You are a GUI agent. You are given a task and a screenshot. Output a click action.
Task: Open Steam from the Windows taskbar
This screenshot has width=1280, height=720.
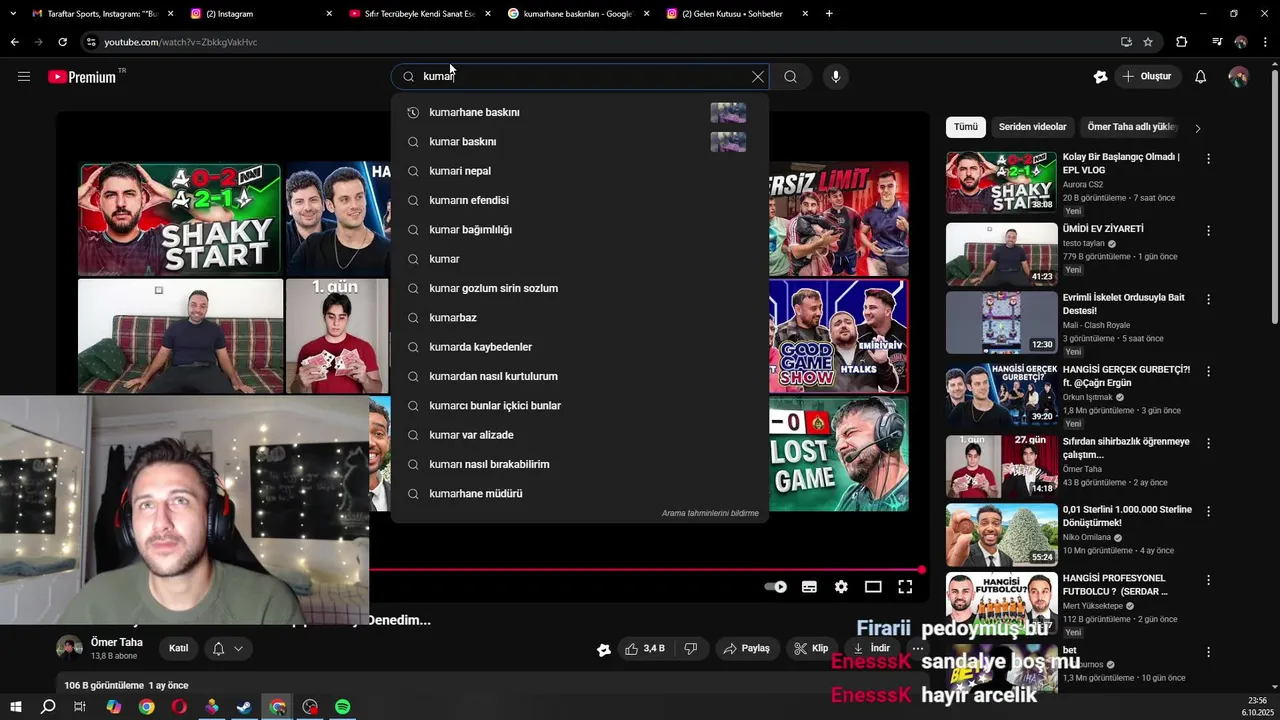coord(244,707)
